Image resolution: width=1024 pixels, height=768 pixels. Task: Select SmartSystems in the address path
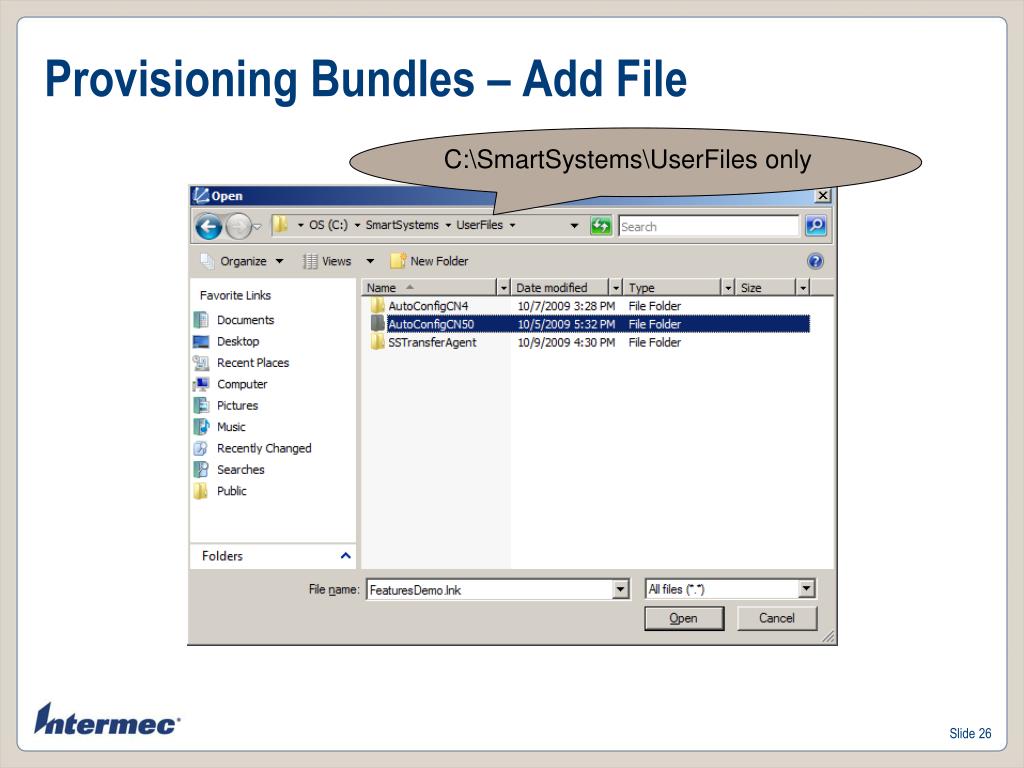[x=402, y=225]
